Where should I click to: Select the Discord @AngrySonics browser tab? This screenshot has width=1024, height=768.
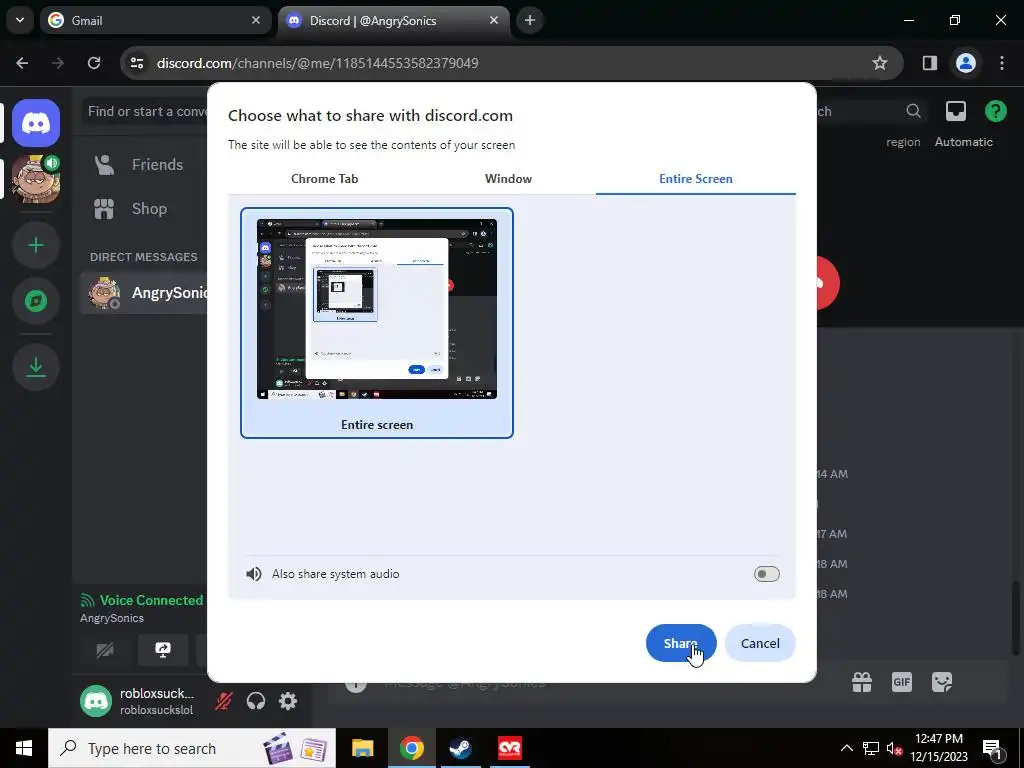coord(394,21)
